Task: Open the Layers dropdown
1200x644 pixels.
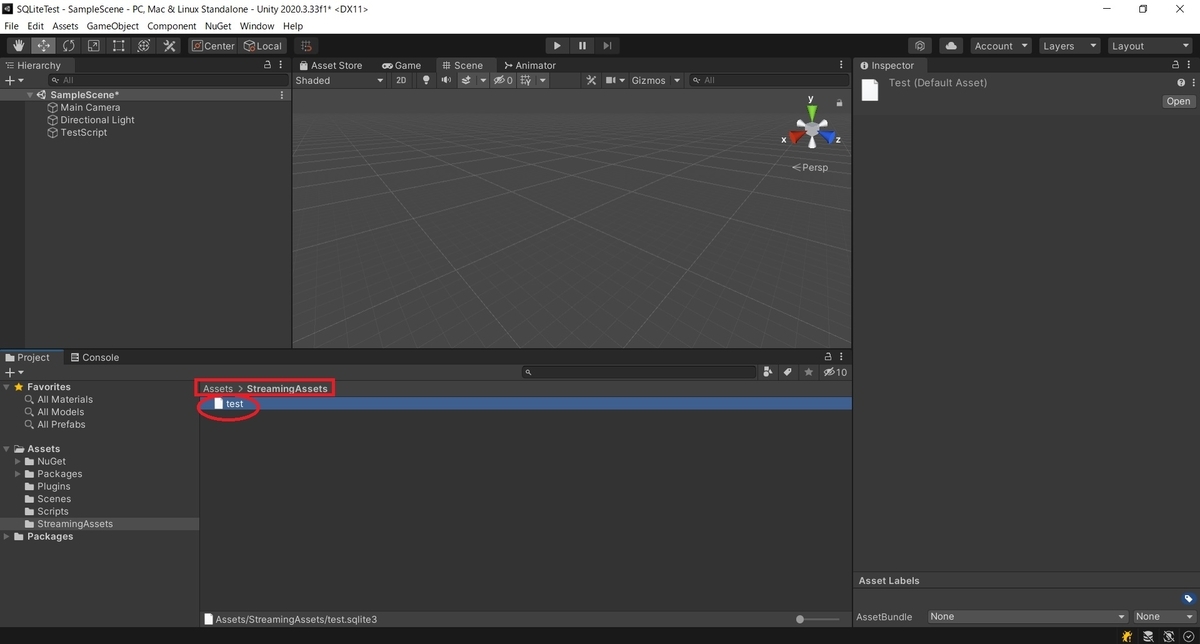Action: tap(1069, 45)
